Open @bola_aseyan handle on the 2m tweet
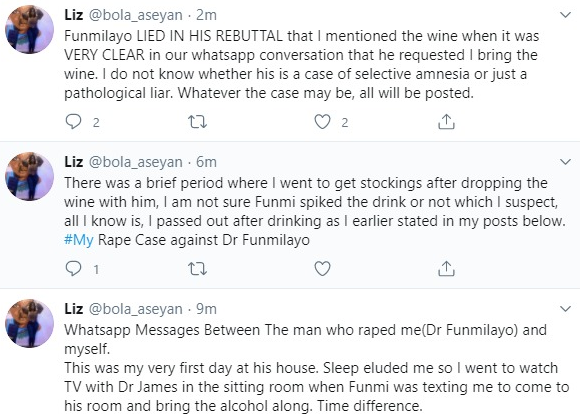 pyautogui.click(x=135, y=16)
